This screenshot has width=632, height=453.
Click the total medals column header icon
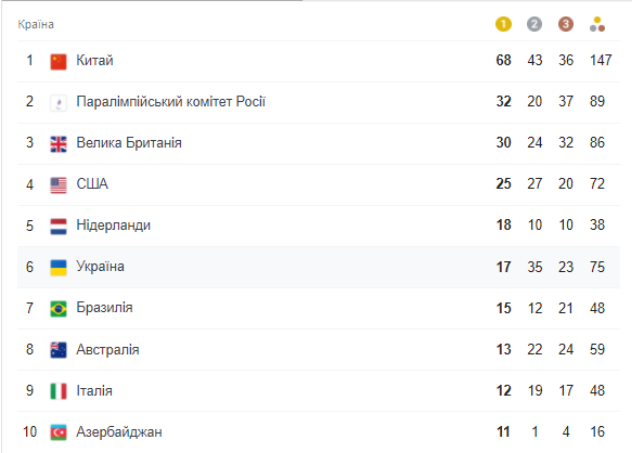[x=598, y=24]
